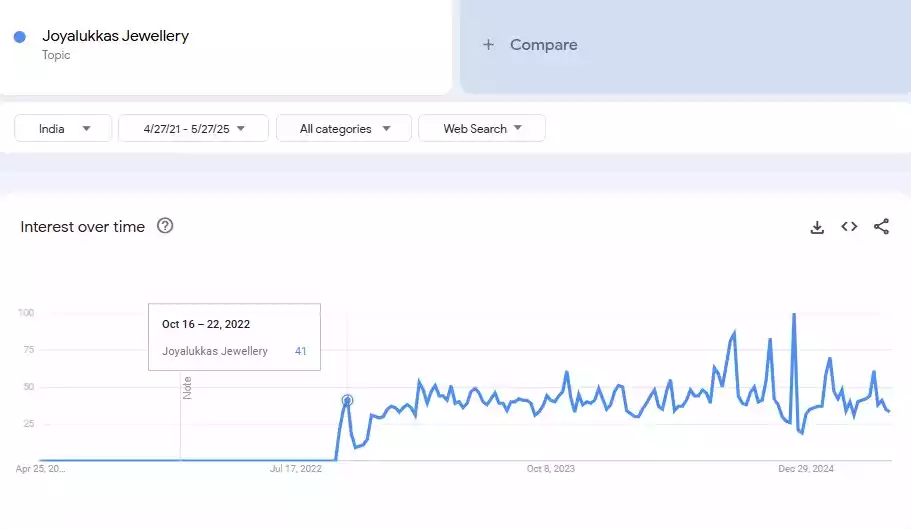Click the Dec 29, 2024 axis label
Image resolution: width=911 pixels, height=529 pixels.
tap(806, 469)
